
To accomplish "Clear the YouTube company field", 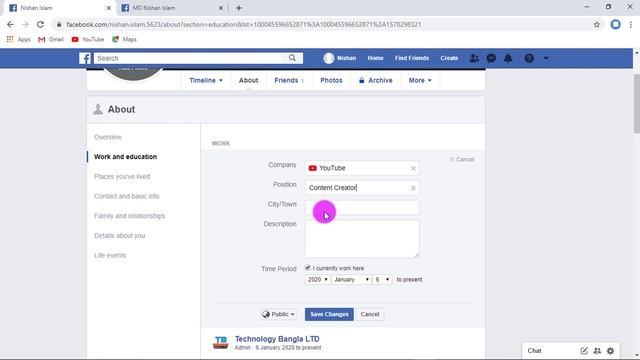I will click(413, 168).
